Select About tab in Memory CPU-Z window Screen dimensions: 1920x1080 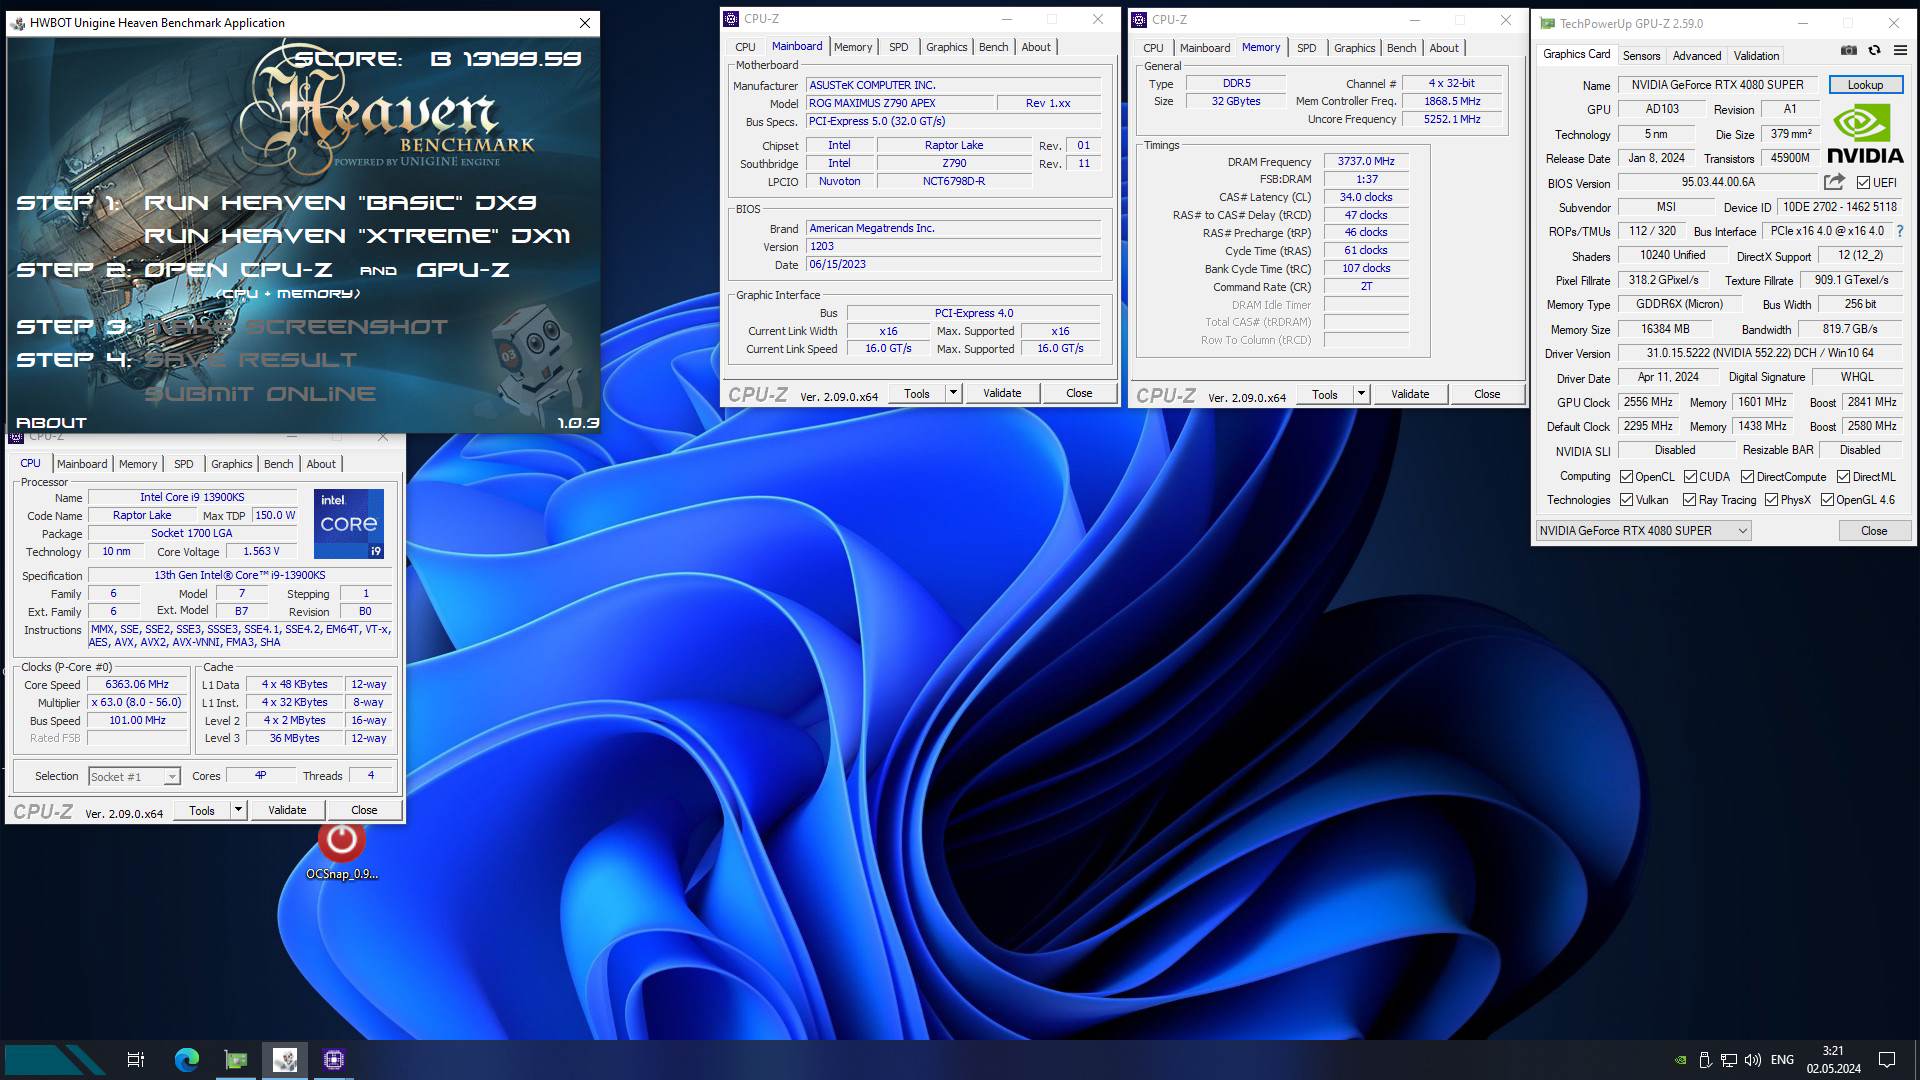(1444, 48)
